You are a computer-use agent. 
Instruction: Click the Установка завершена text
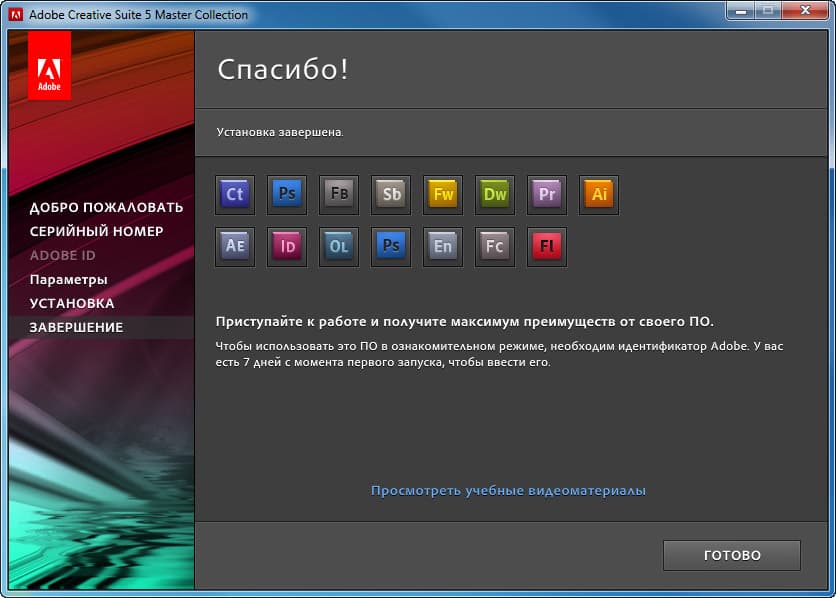click(280, 132)
